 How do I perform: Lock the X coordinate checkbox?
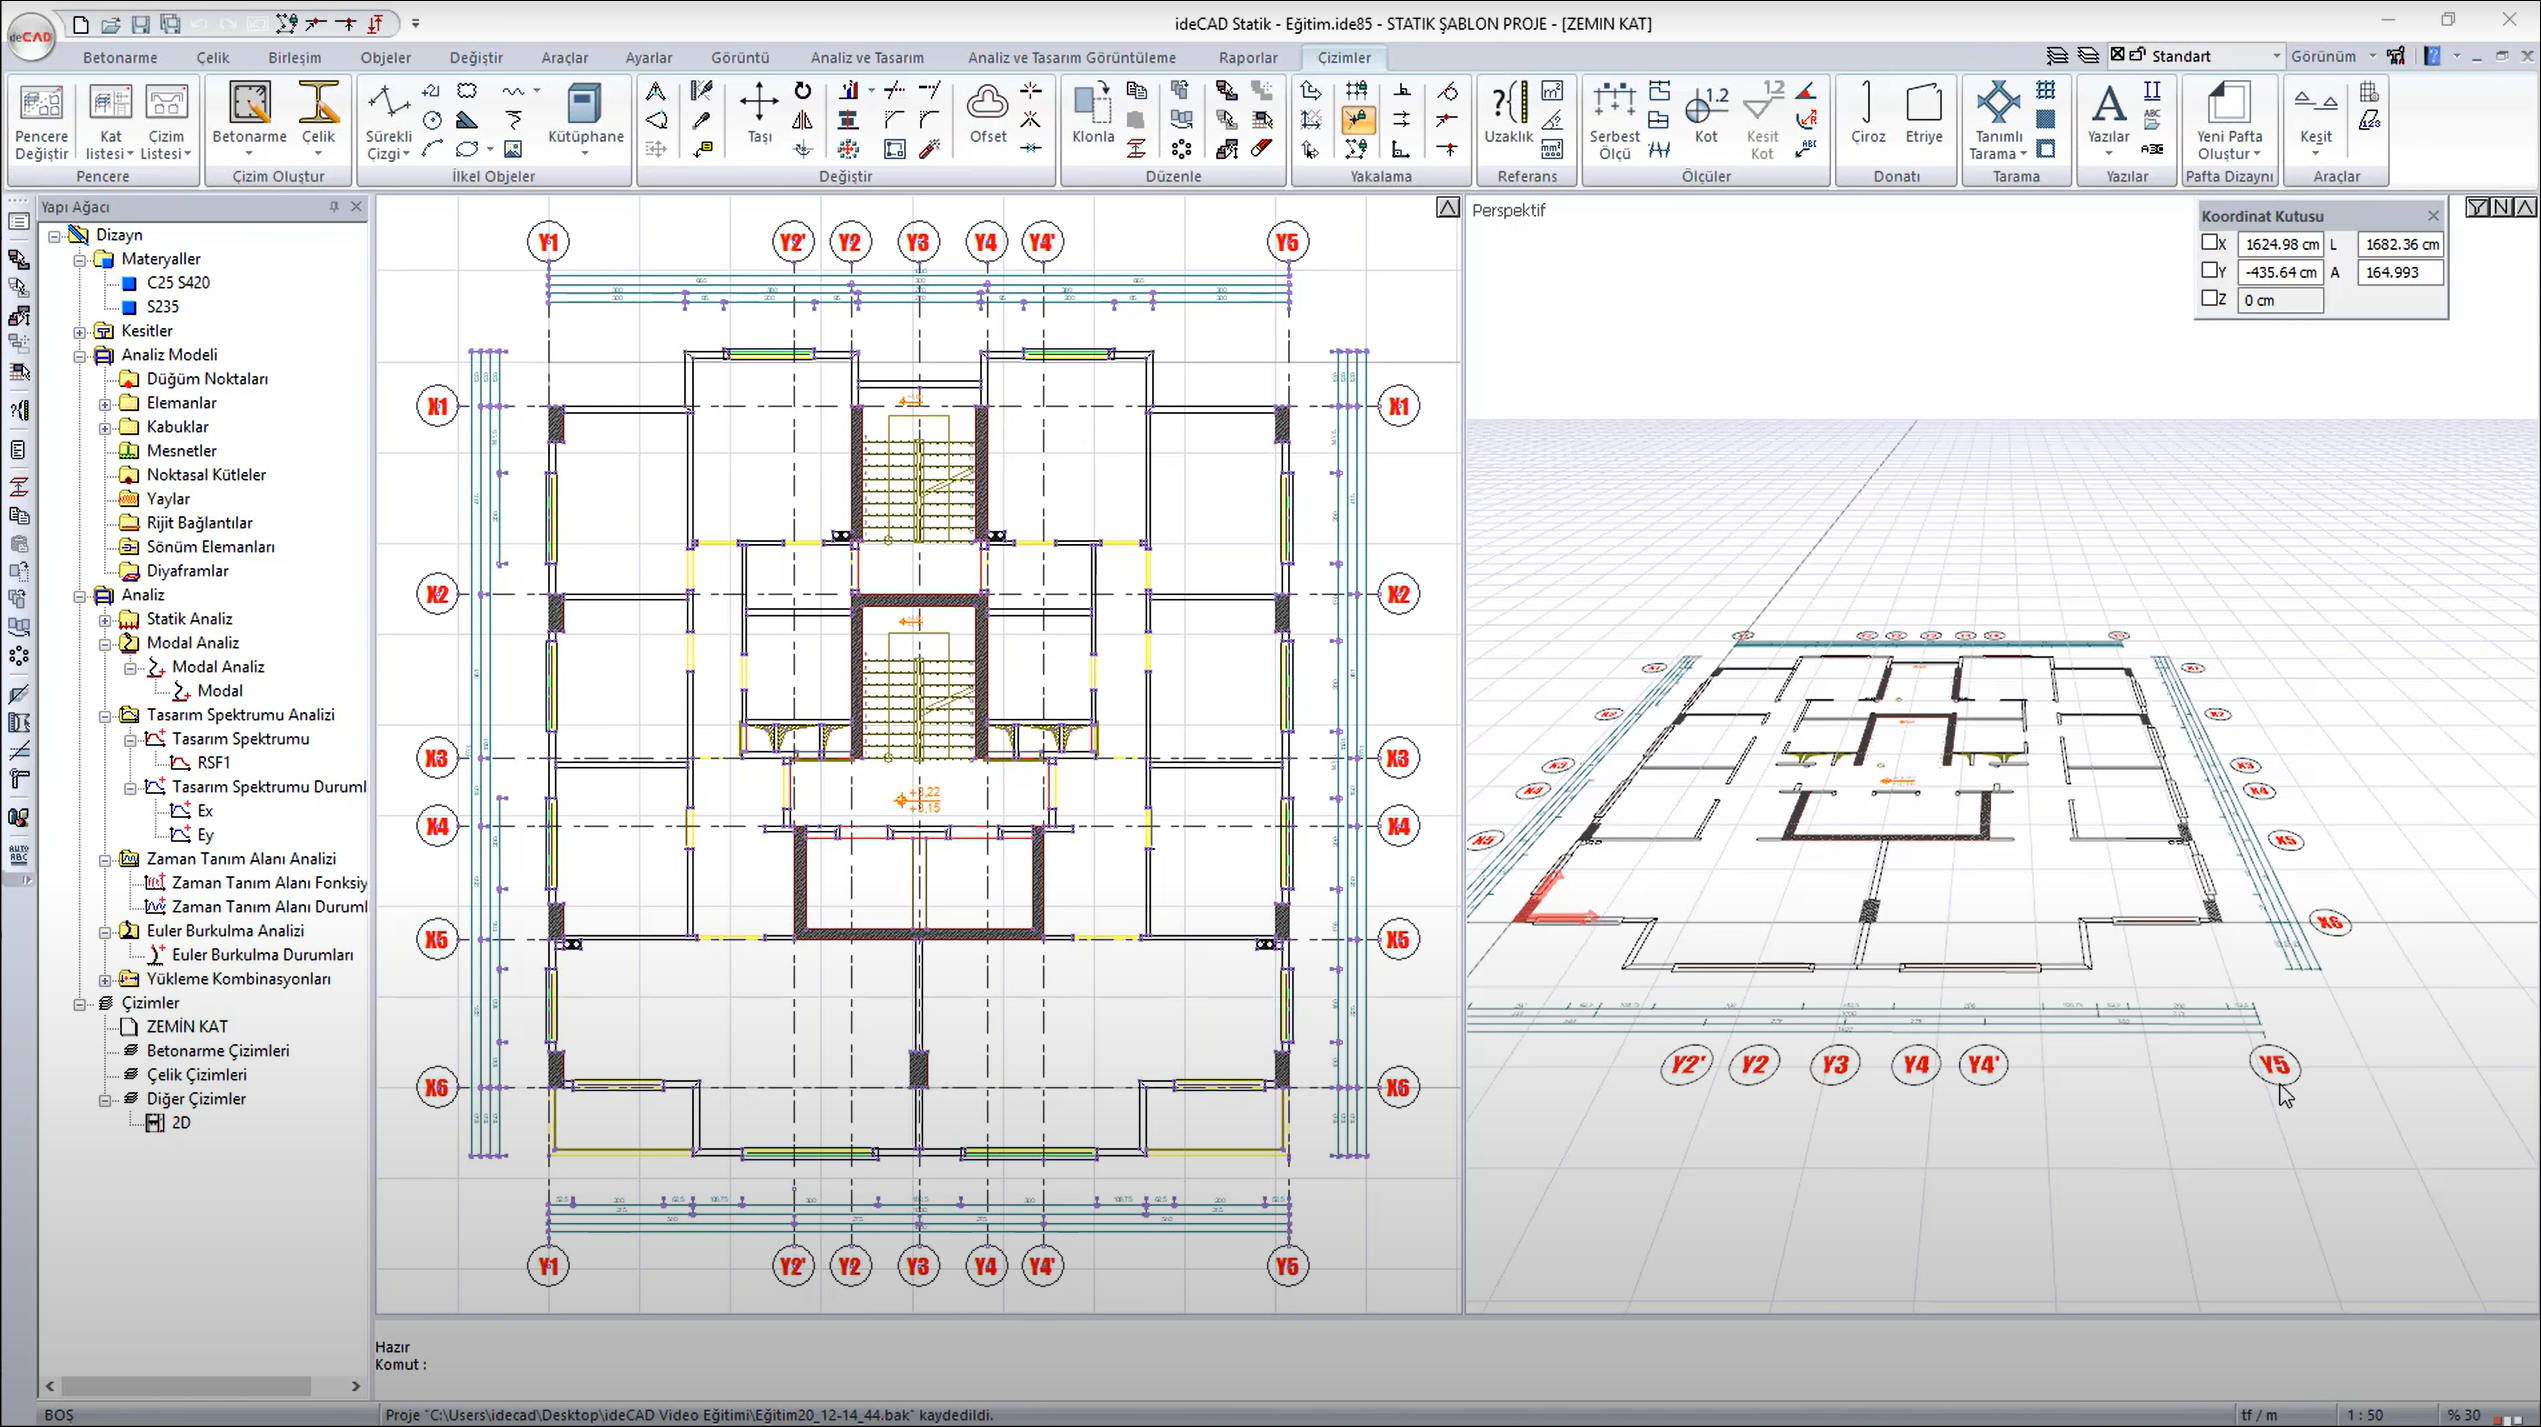pos(2209,243)
